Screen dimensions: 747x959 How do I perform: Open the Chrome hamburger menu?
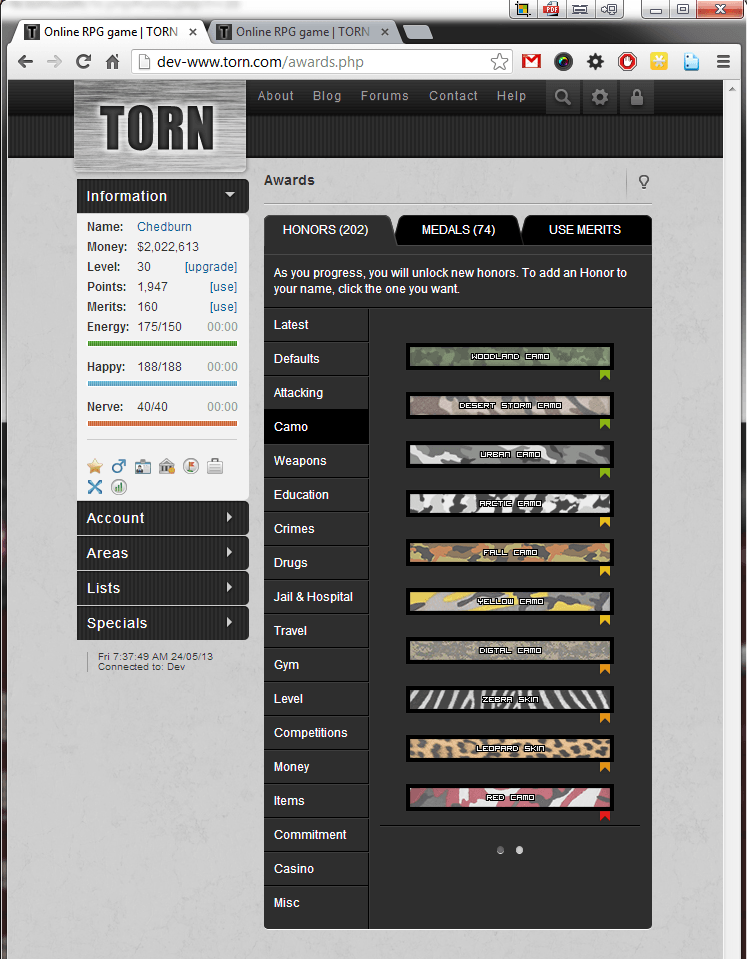click(723, 61)
